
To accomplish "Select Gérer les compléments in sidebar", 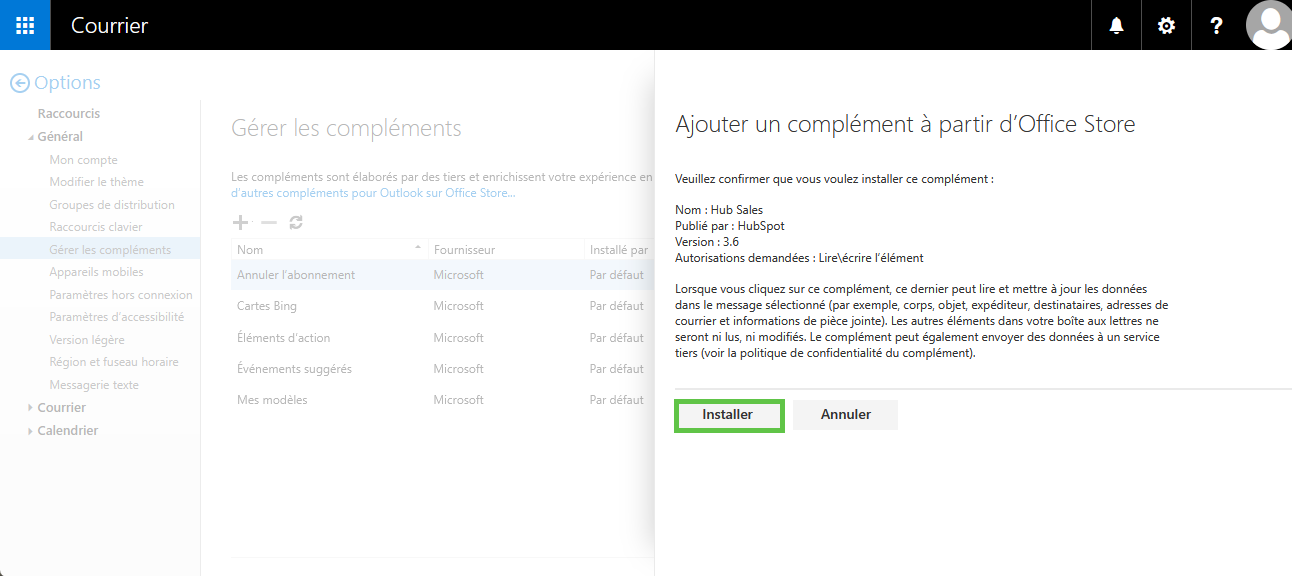I will click(x=110, y=250).
